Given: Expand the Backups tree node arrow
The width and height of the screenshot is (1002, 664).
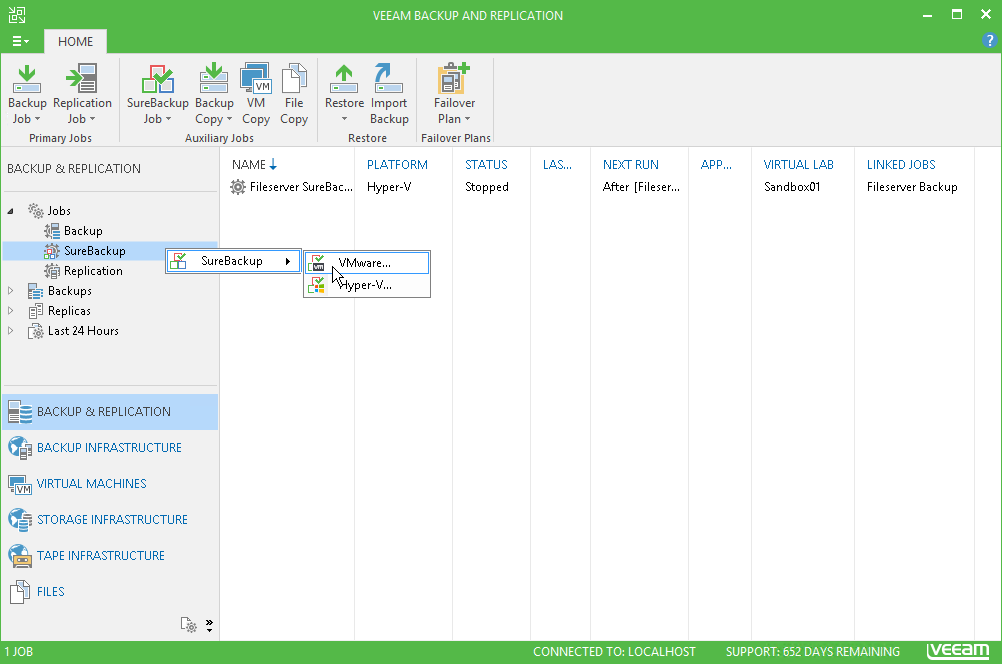Looking at the screenshot, I should point(10,291).
